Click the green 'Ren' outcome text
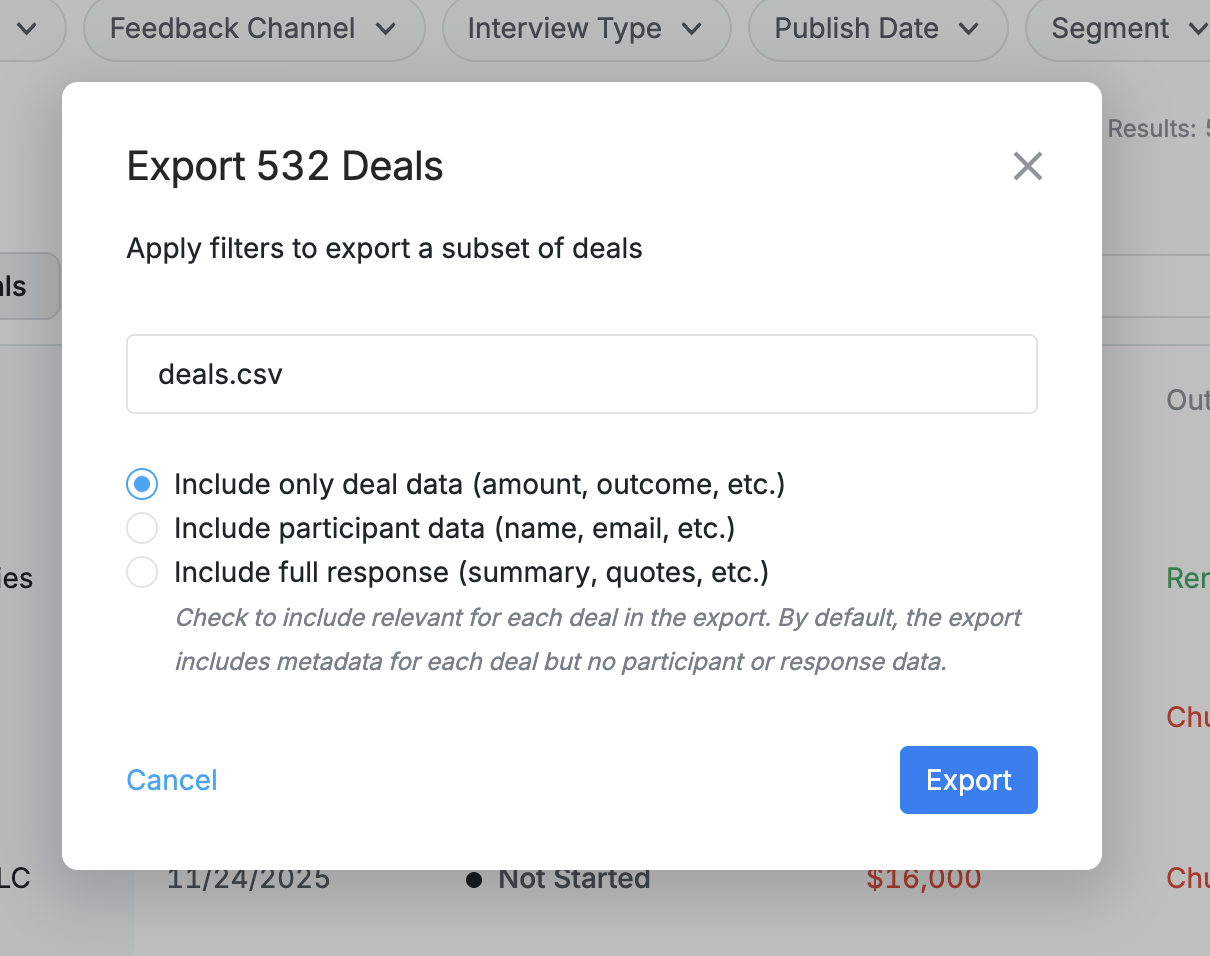The width and height of the screenshot is (1210, 956). click(x=1188, y=578)
